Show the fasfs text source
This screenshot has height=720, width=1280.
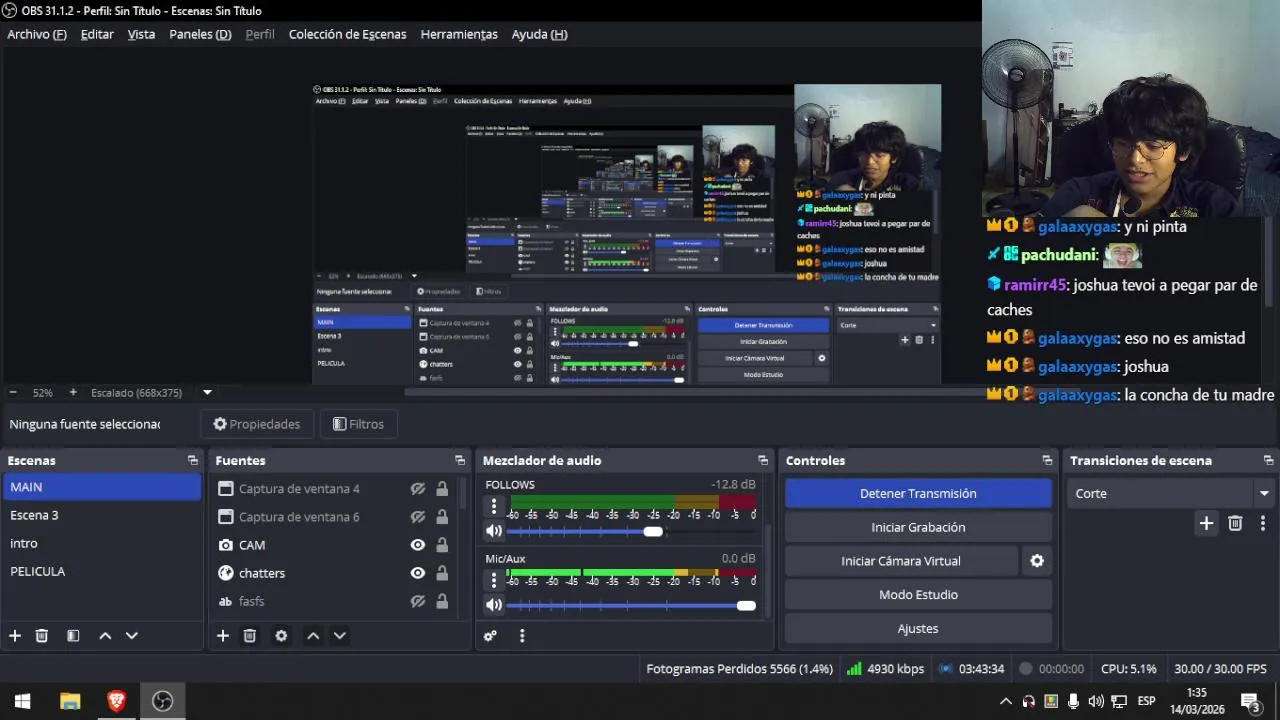pyautogui.click(x=418, y=601)
